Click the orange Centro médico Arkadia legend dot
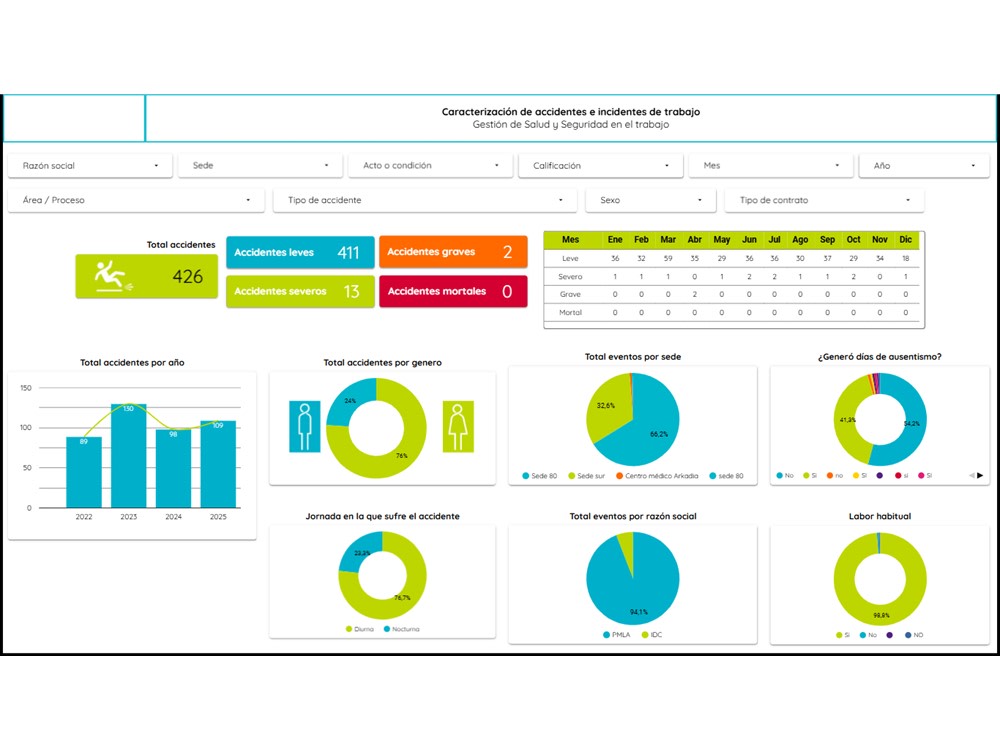The width and height of the screenshot is (1000, 750). point(619,476)
